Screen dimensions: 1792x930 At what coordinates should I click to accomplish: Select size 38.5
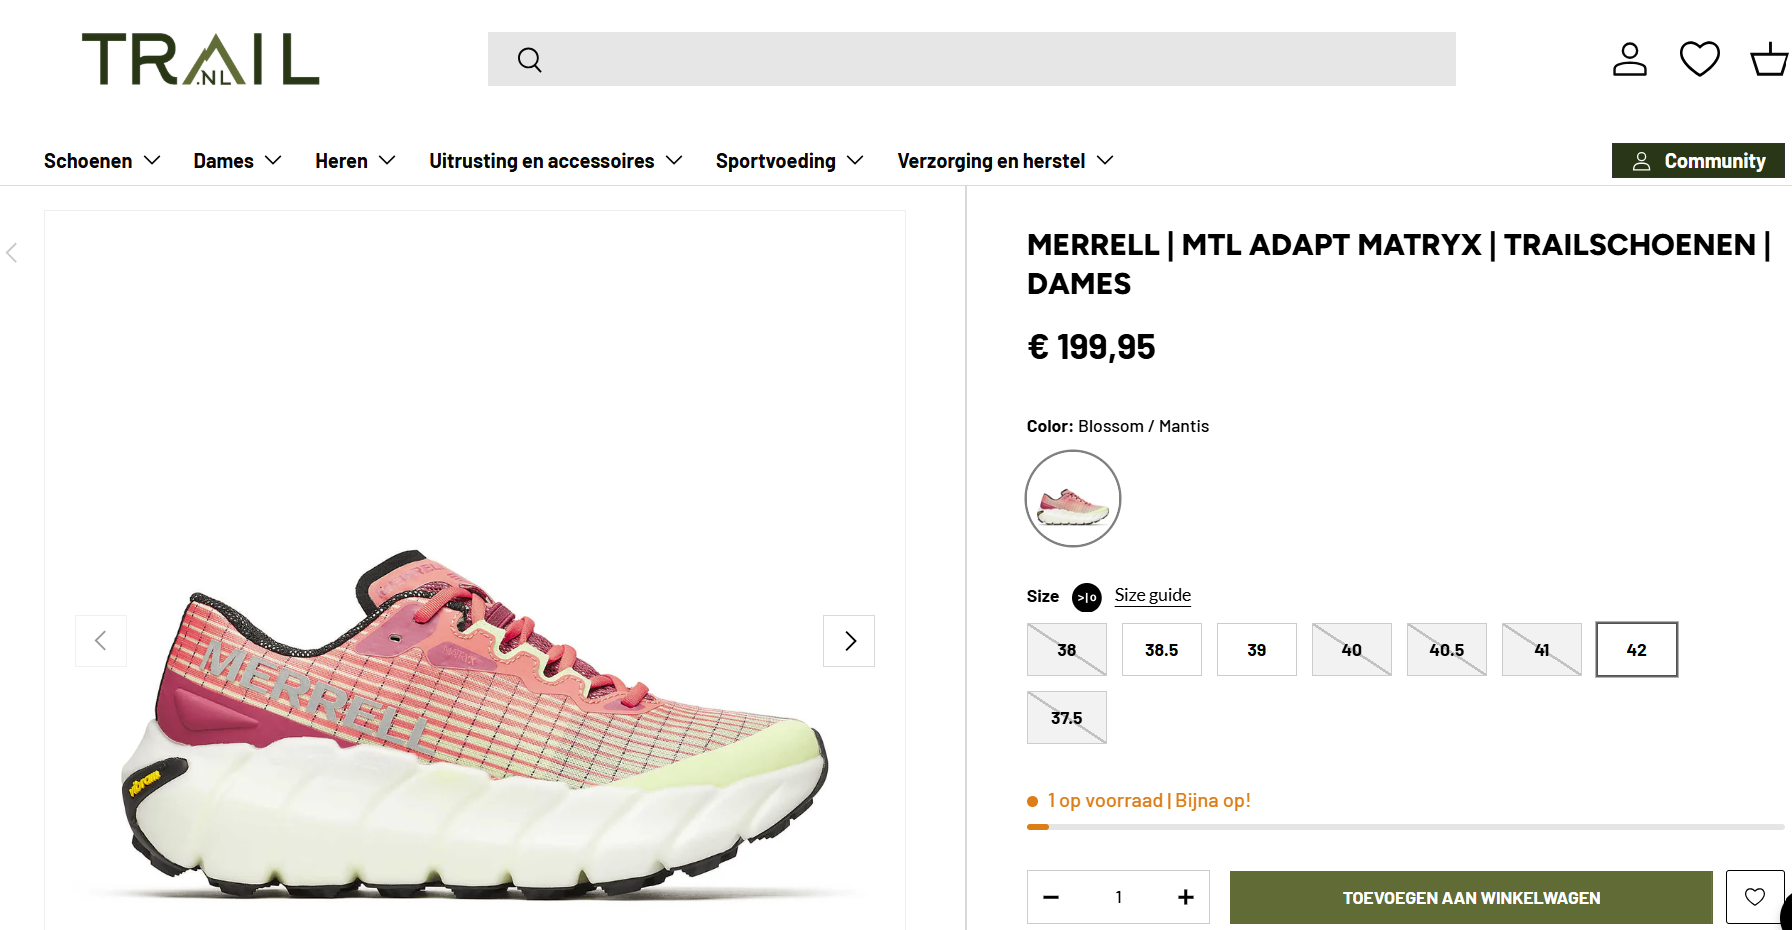click(1161, 649)
